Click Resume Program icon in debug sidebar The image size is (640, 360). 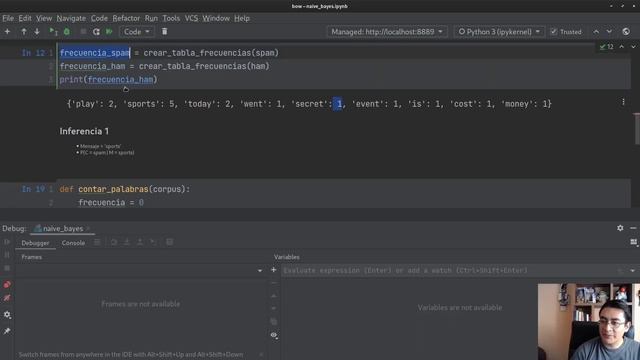point(7,242)
